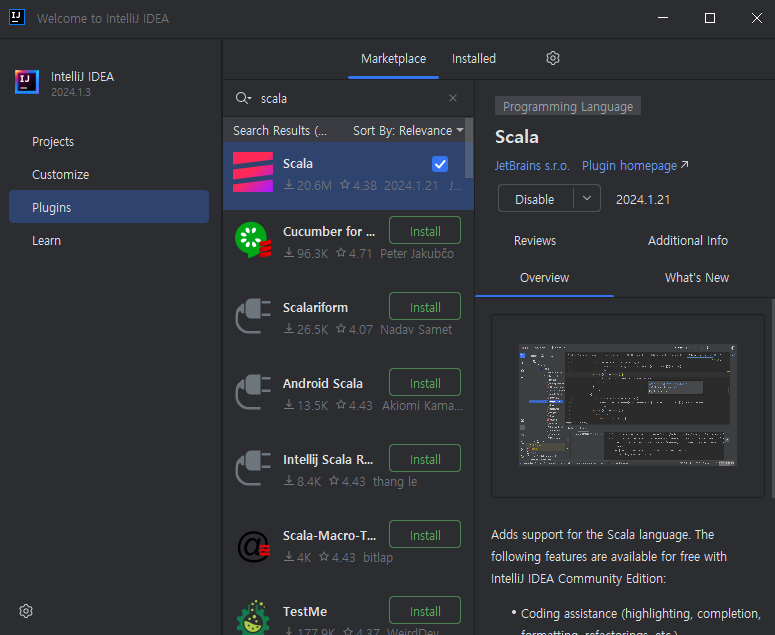Click the Search Results header label

point(280,130)
